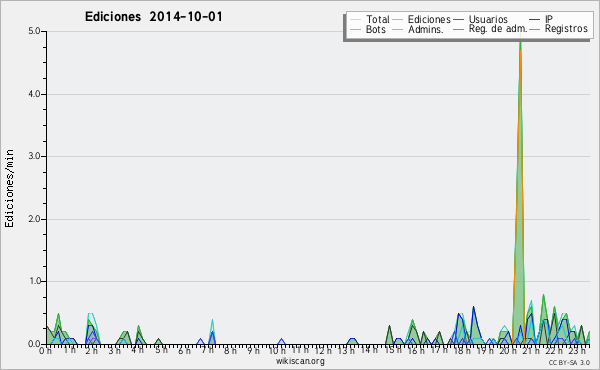The height and width of the screenshot is (370, 600).
Task: Click the green line swatch beside Ediciones
Action: click(398, 20)
